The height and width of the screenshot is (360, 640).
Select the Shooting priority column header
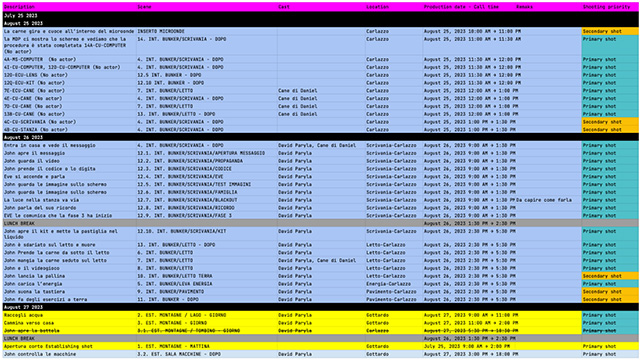coord(606,7)
